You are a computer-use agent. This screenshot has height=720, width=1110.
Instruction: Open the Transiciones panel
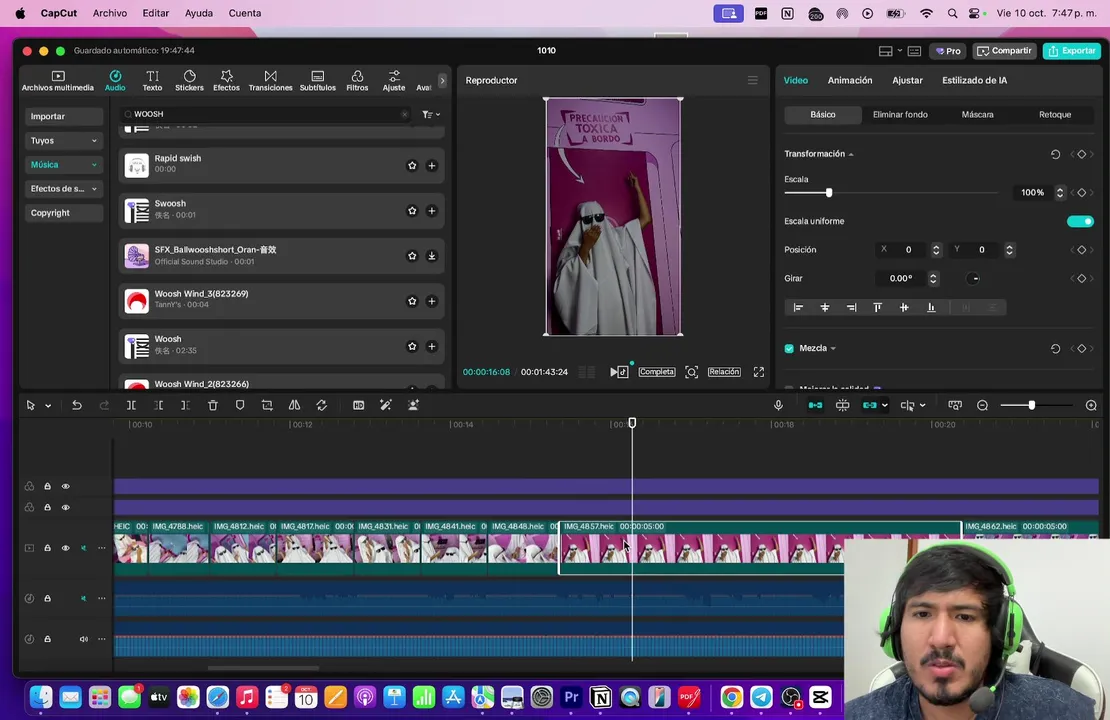(x=270, y=81)
